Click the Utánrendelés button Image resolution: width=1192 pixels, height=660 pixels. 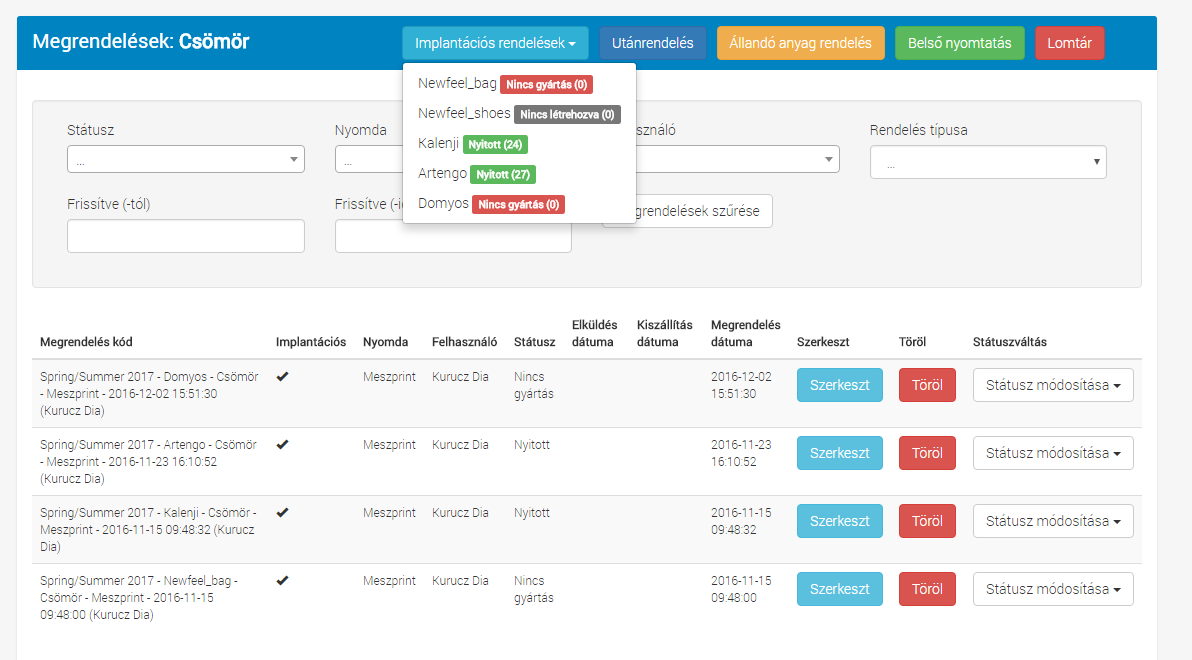tap(653, 43)
